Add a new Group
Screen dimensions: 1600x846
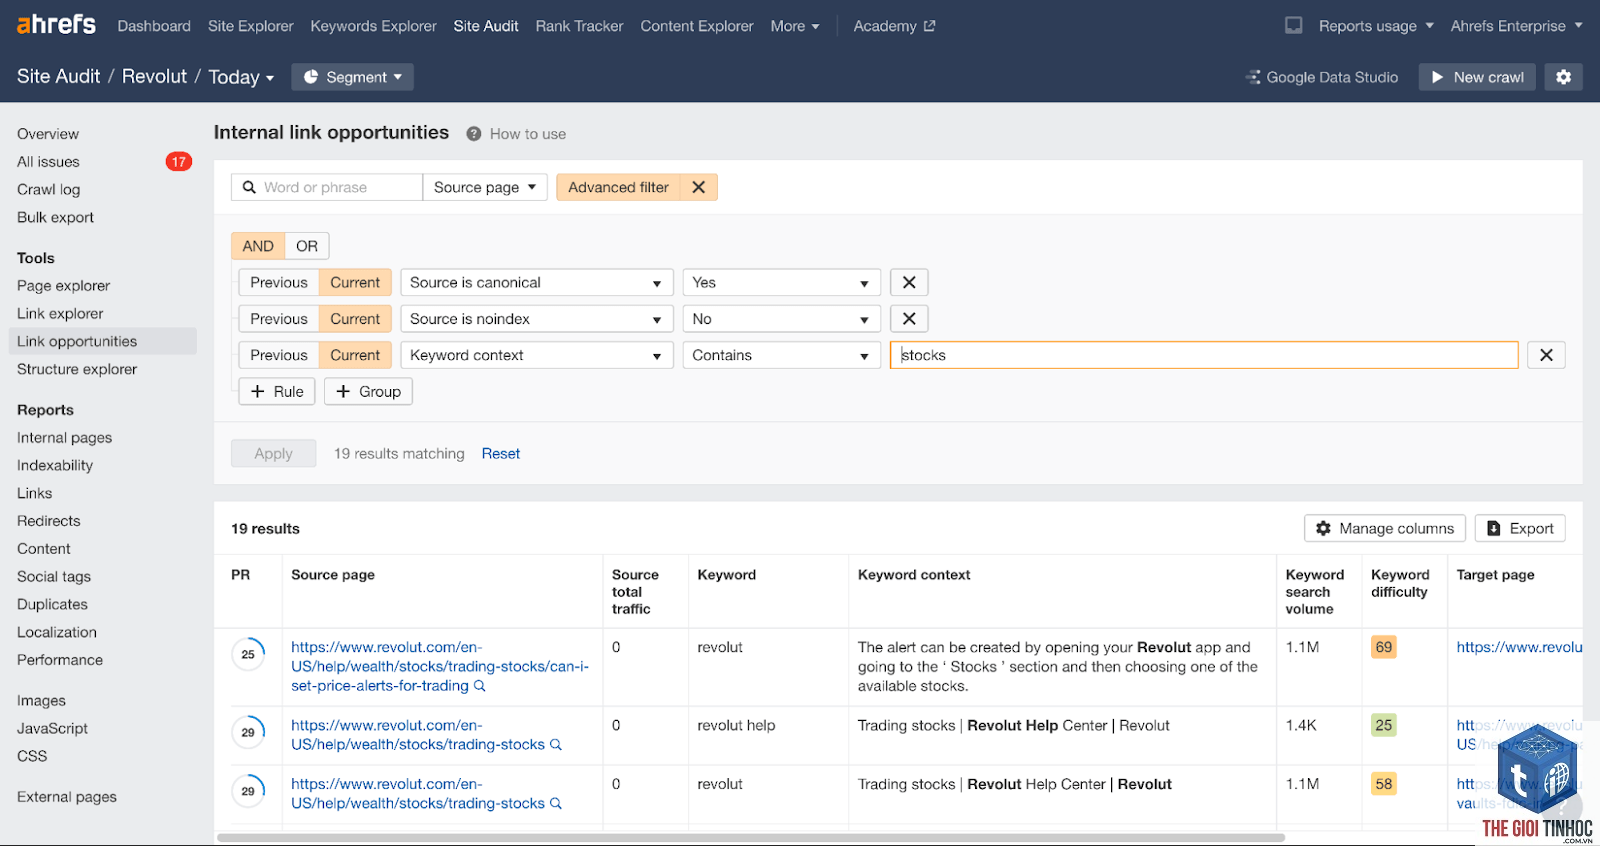368,391
